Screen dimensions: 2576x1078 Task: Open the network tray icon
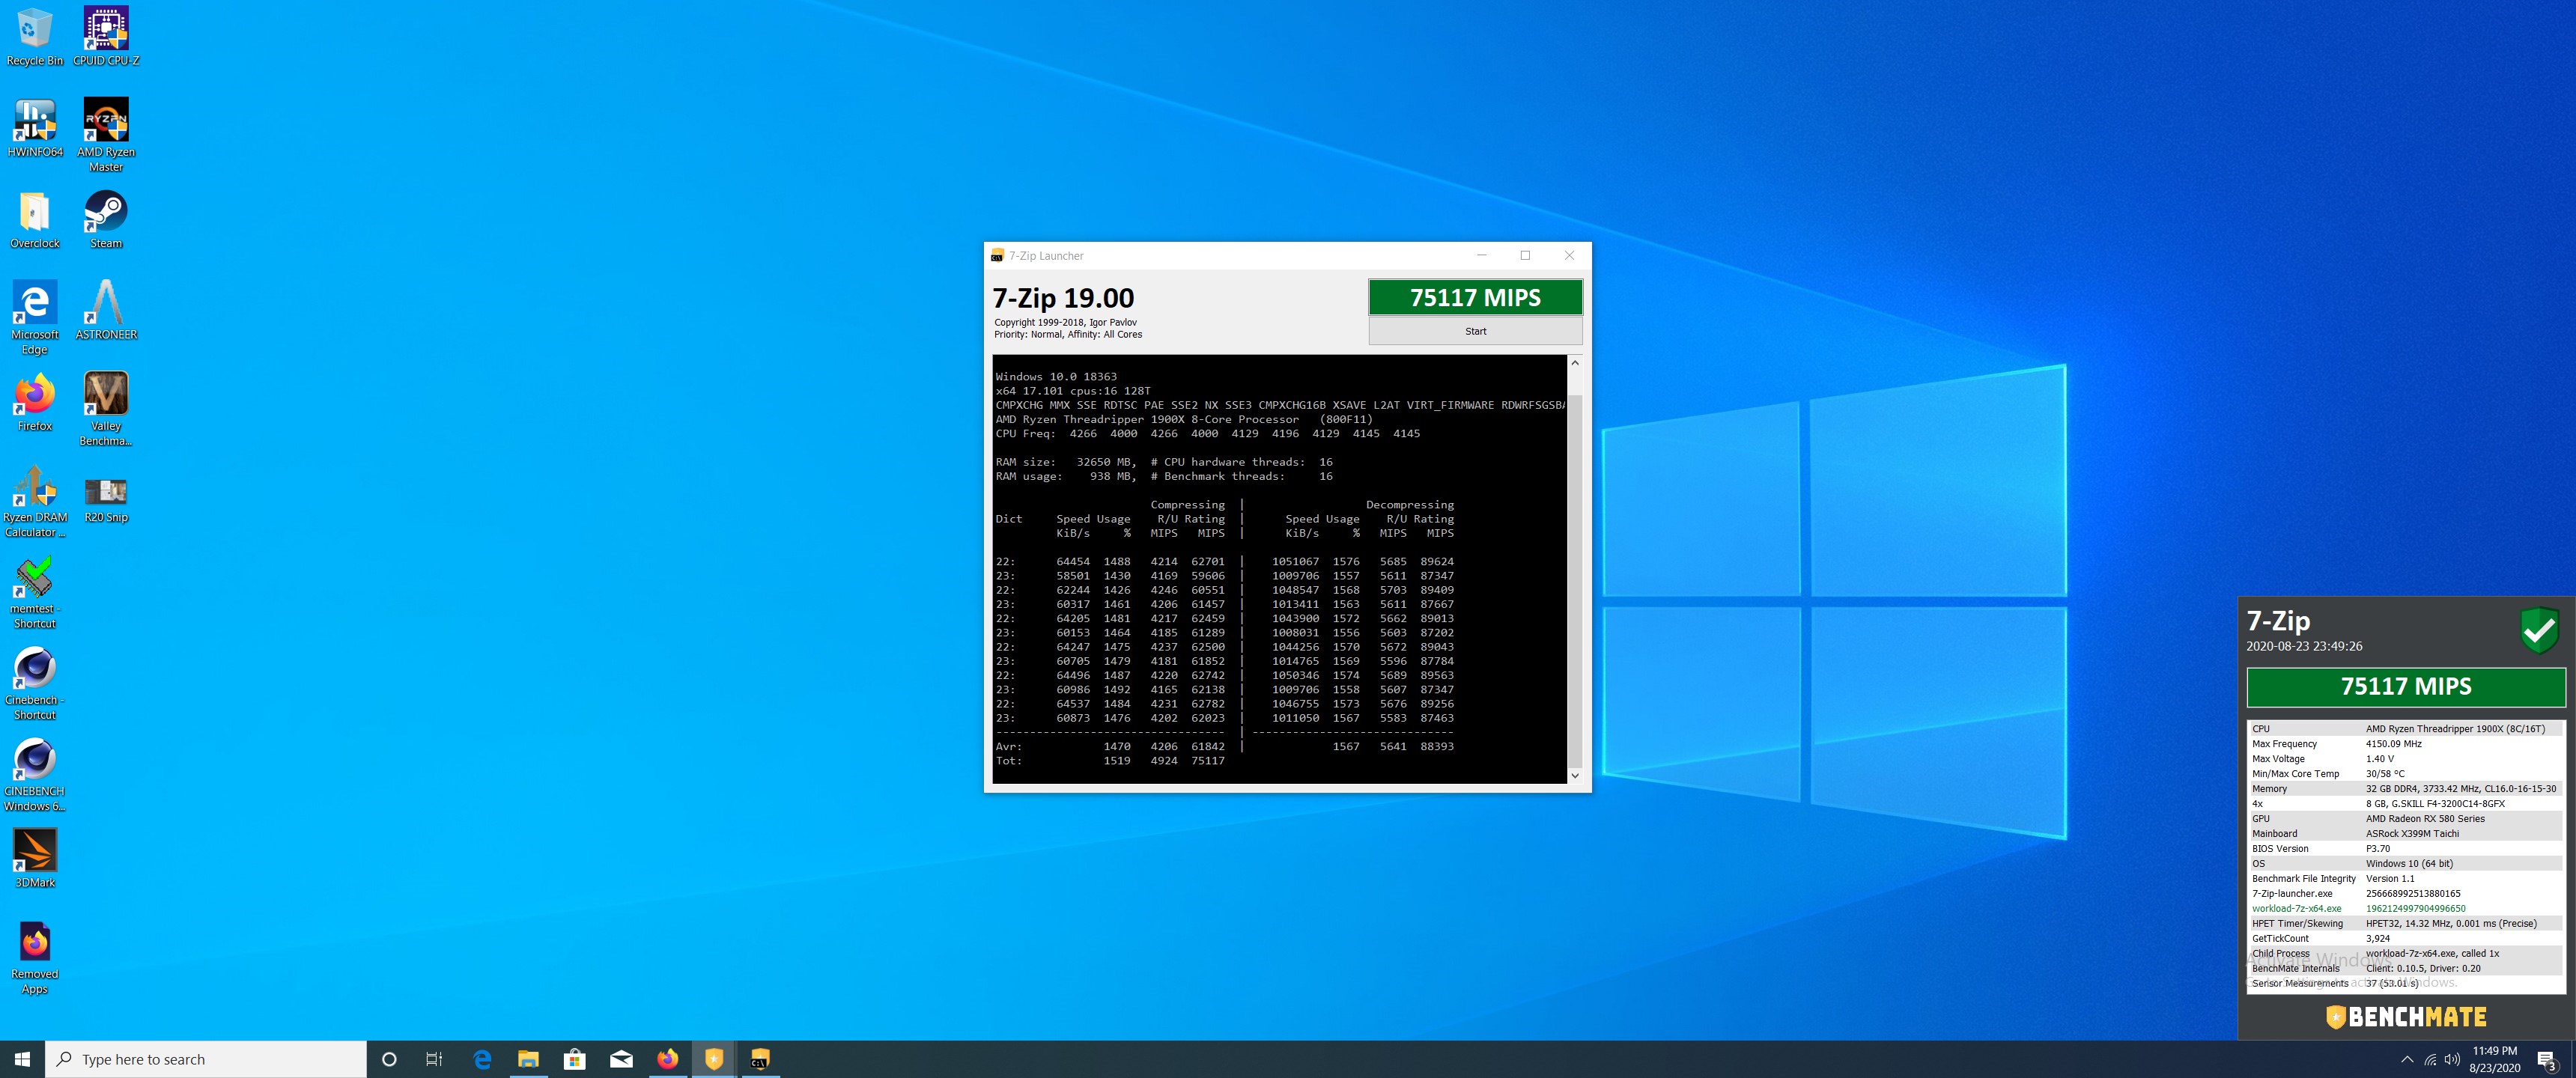(x=2430, y=1060)
